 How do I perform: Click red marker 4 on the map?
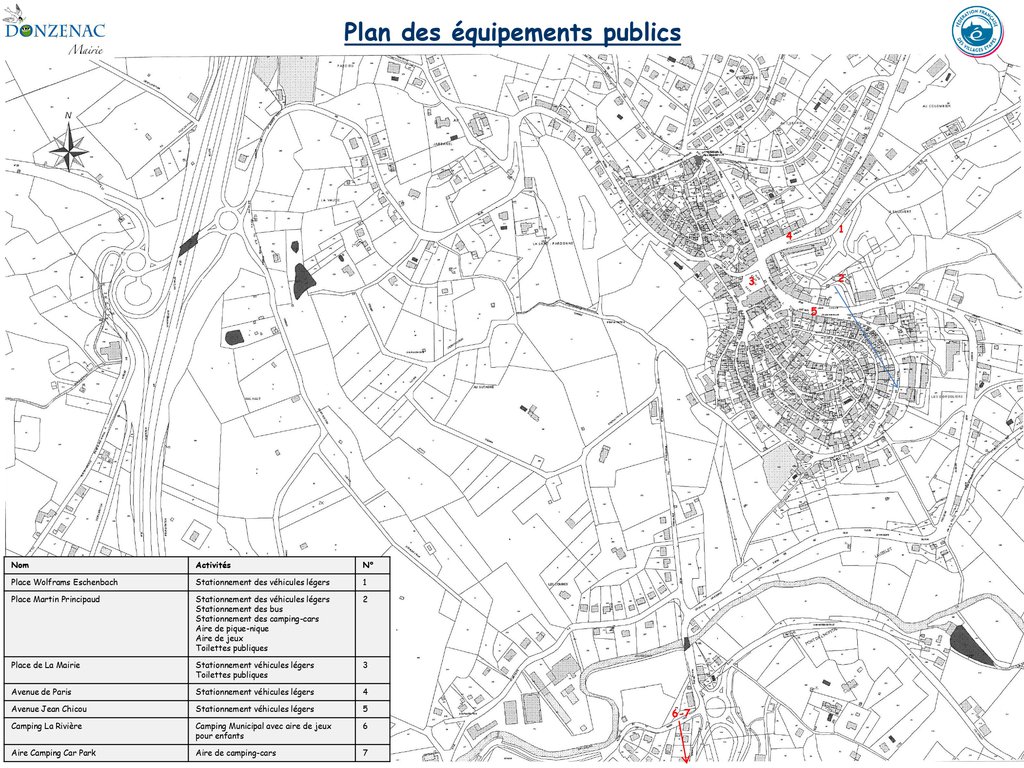[x=789, y=235]
